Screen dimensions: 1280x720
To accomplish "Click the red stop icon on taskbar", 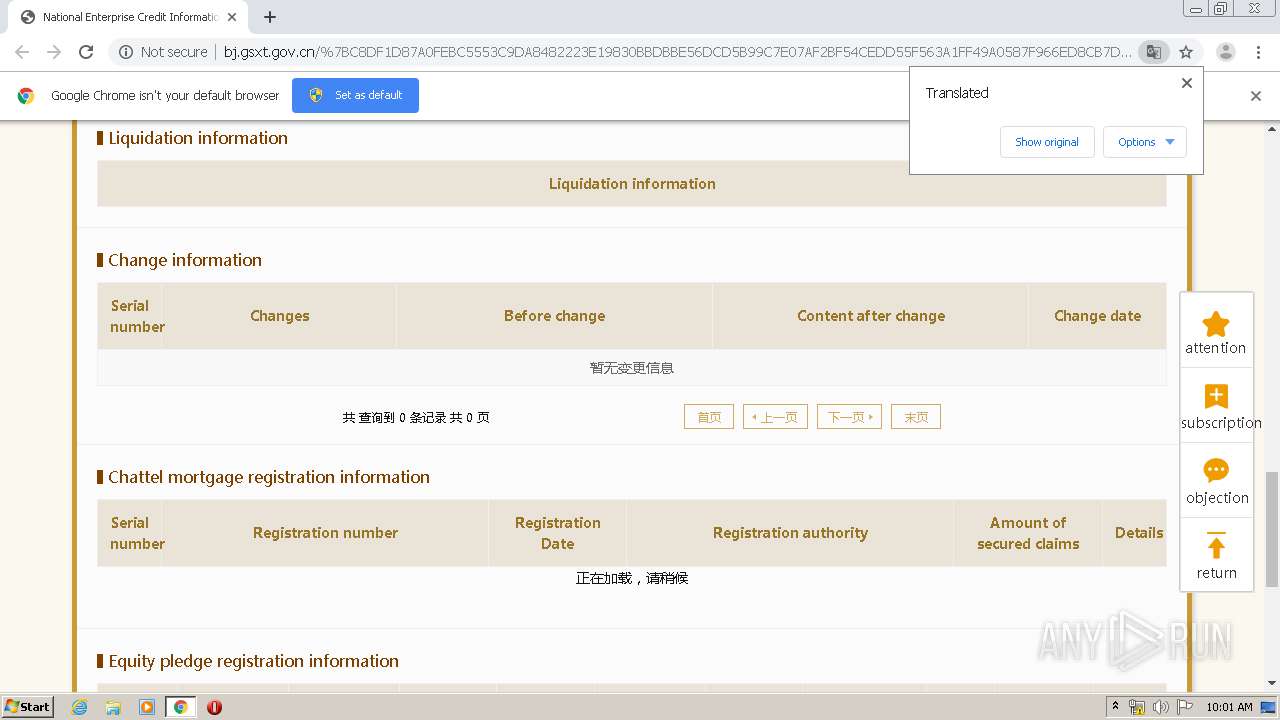I will click(x=214, y=707).
